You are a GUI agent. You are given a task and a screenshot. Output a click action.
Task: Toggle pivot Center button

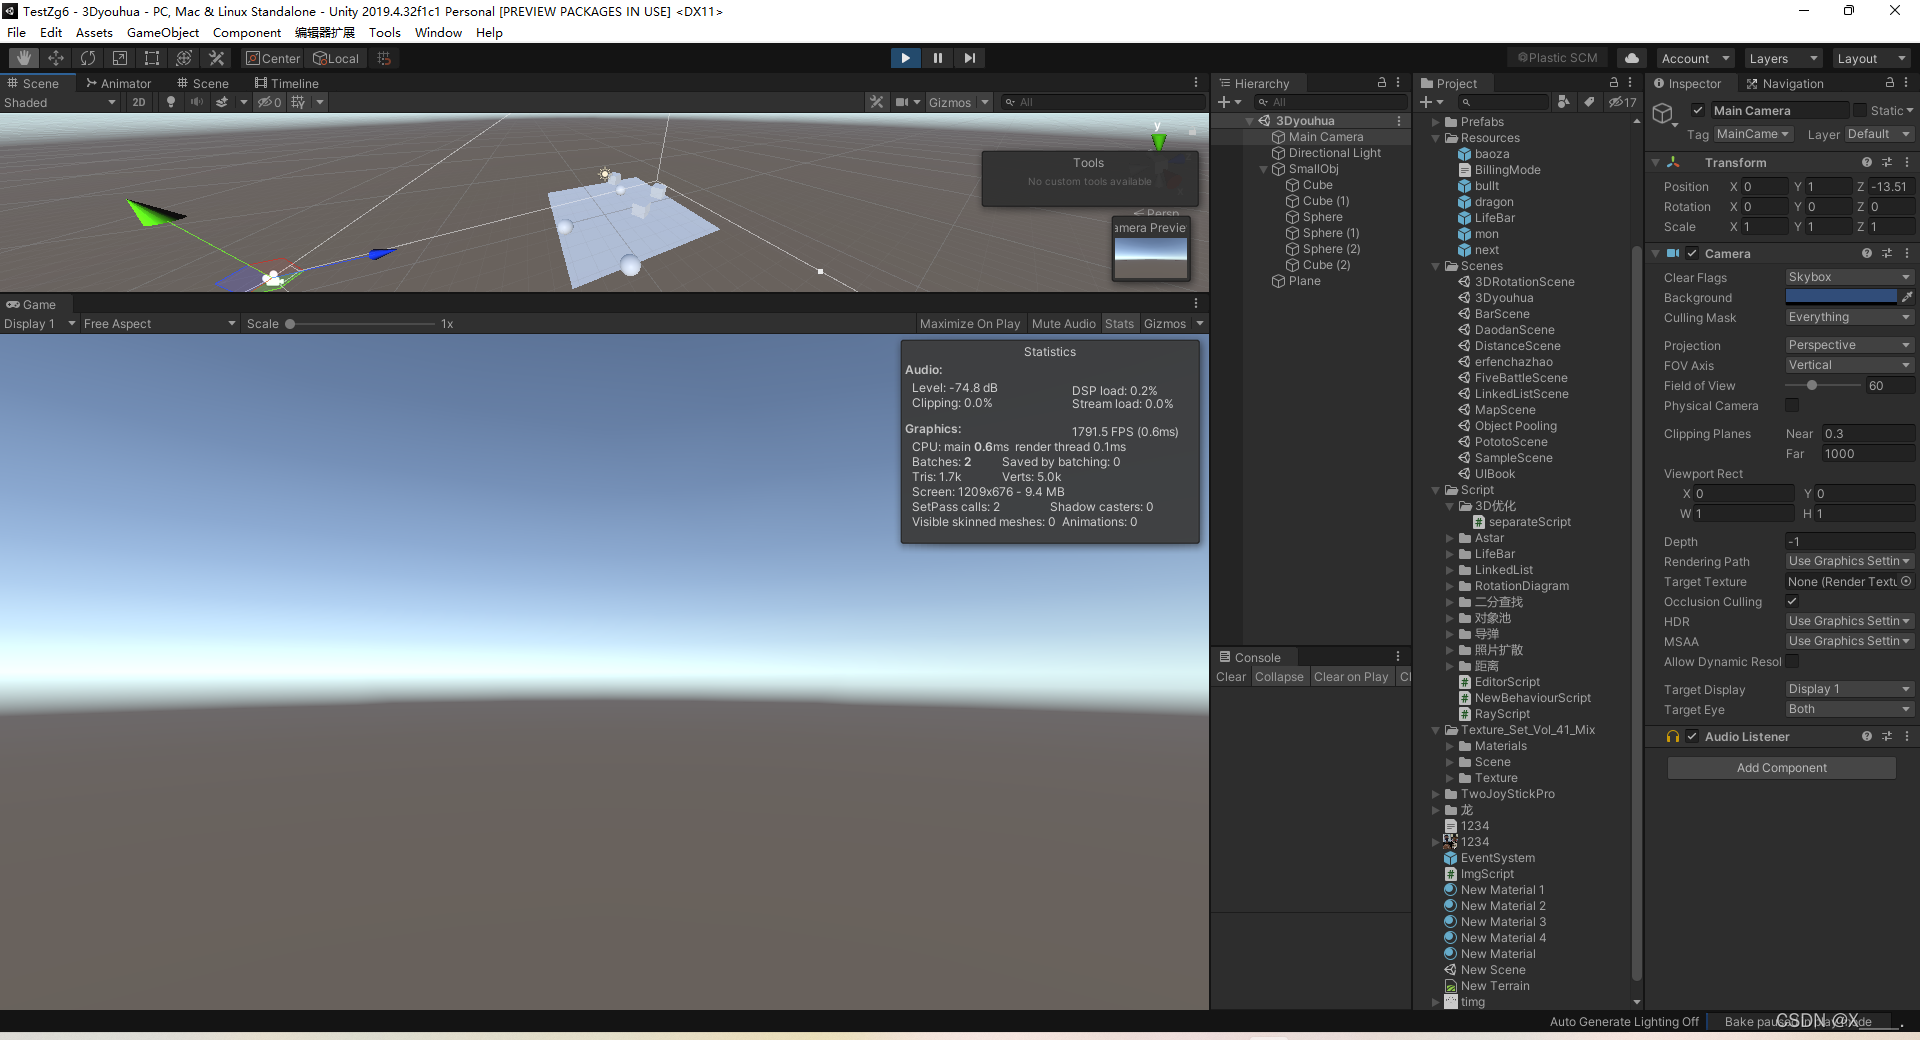tap(273, 58)
